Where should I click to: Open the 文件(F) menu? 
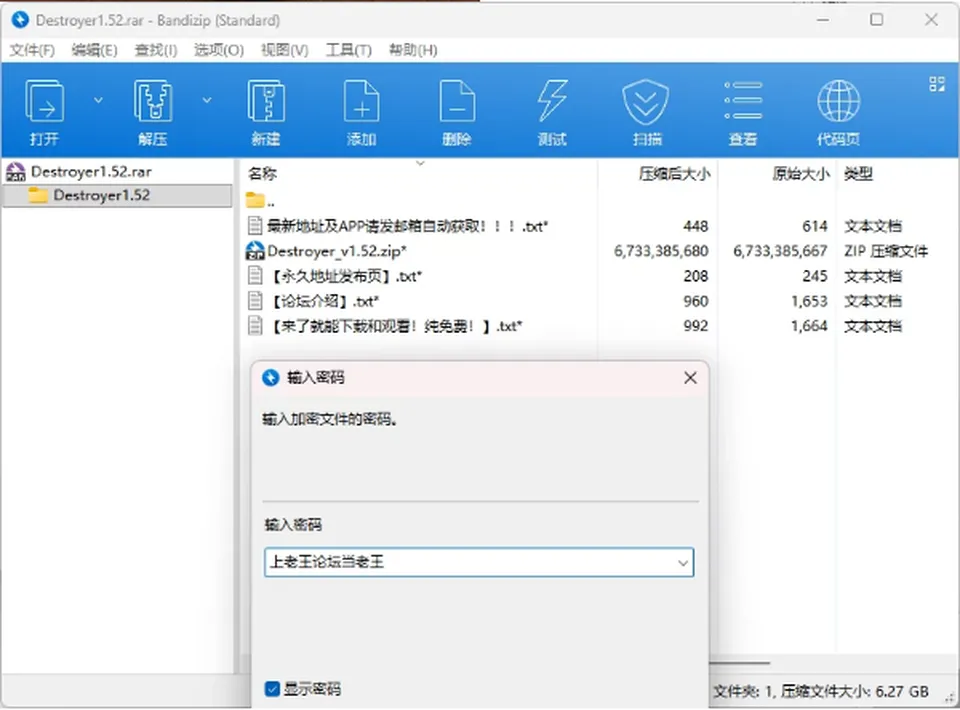[32, 50]
